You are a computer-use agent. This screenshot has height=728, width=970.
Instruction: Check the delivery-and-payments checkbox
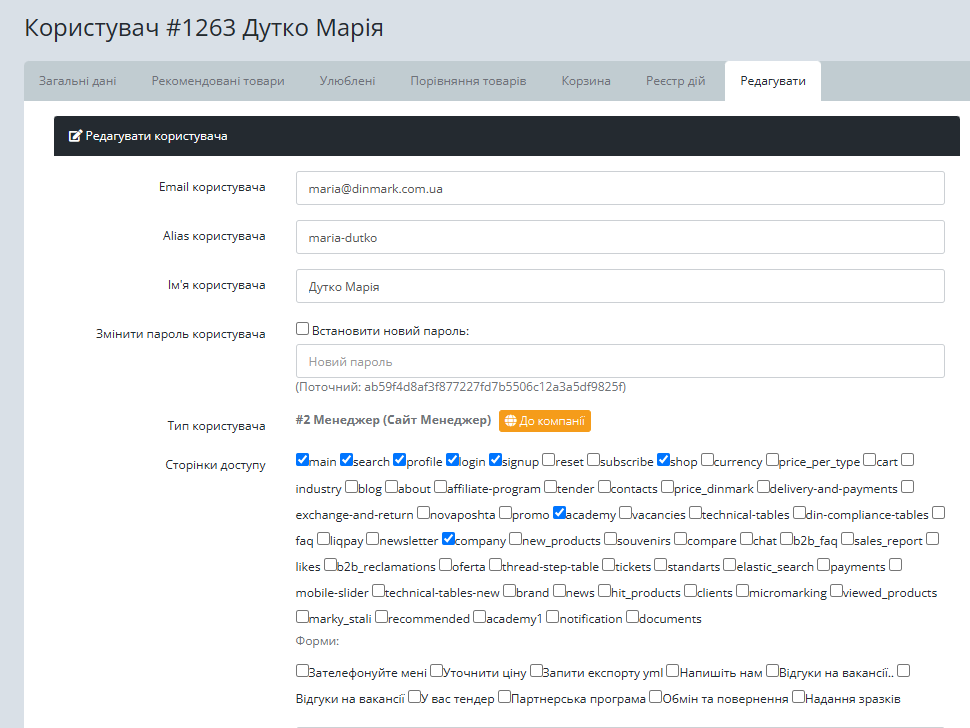(763, 487)
